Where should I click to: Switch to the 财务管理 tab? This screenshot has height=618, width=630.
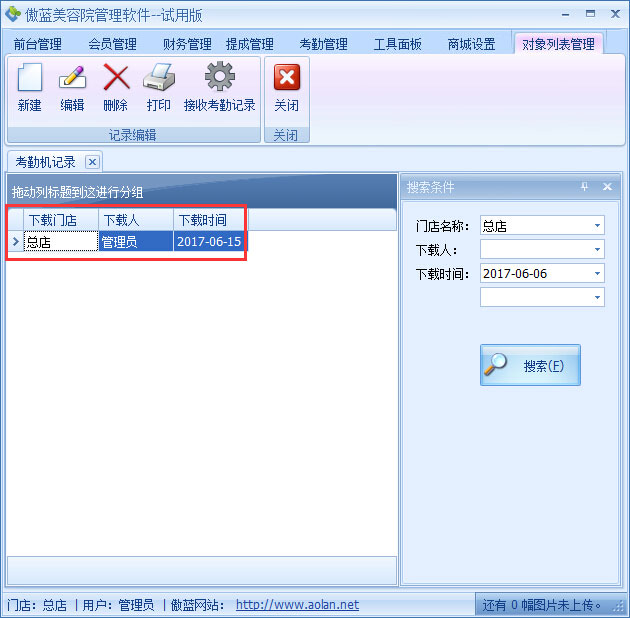pyautogui.click(x=187, y=44)
